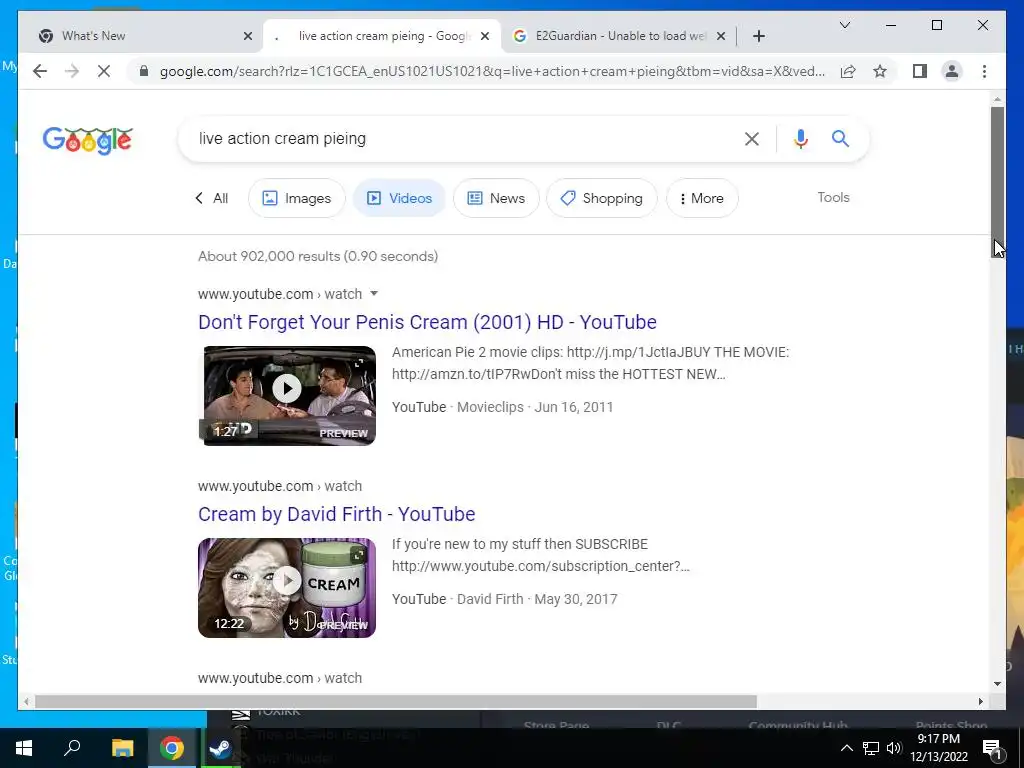The width and height of the screenshot is (1024, 768).
Task: Select the Videos filter
Action: [399, 198]
